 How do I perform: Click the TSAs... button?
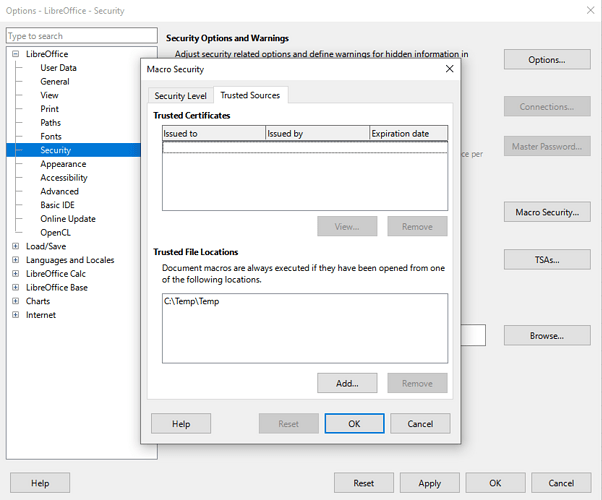(546, 260)
